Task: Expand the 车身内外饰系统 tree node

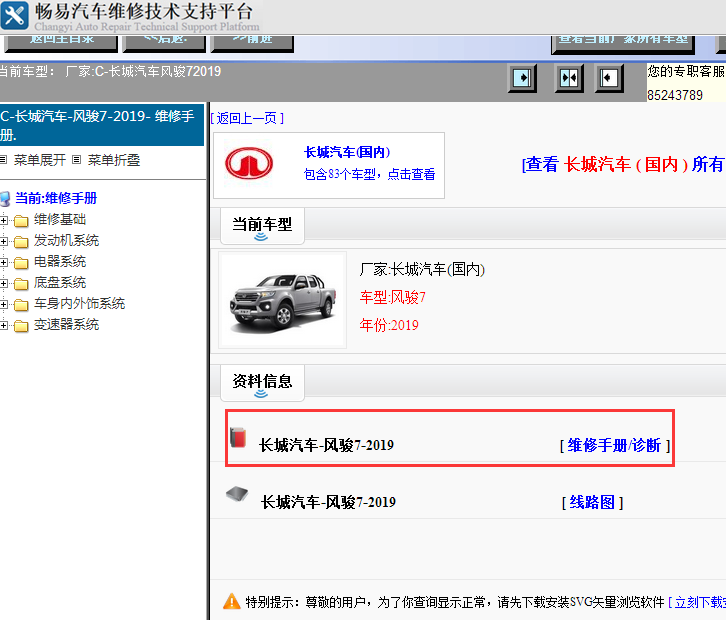Action: [x=4, y=304]
